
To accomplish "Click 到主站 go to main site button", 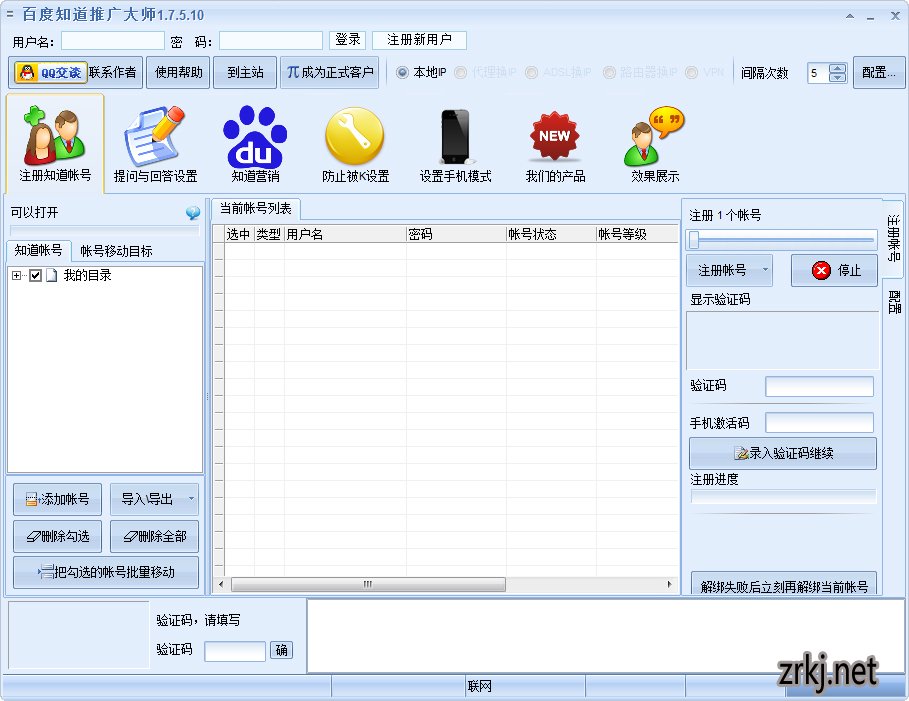I will pos(245,72).
